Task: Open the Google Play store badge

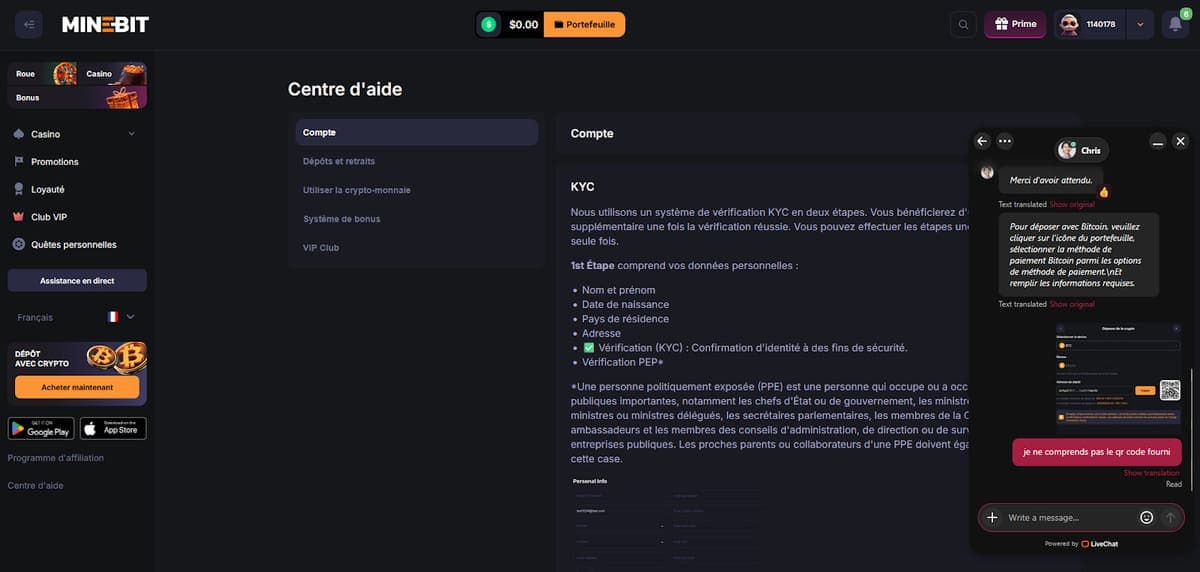Action: pyautogui.click(x=41, y=428)
